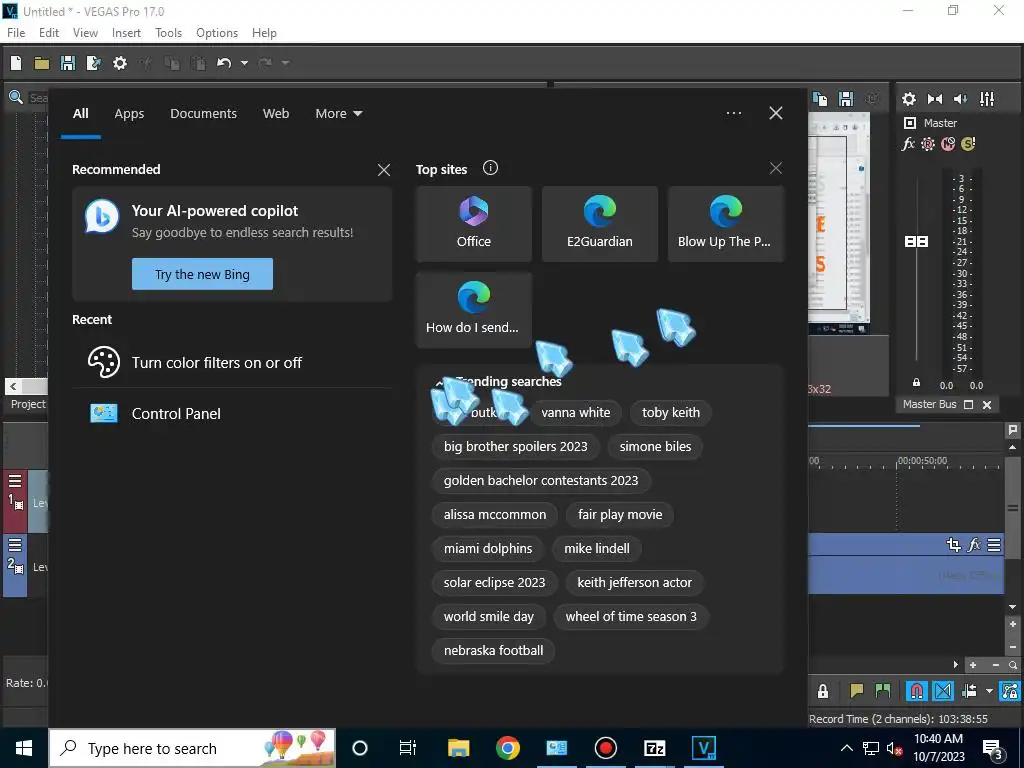1024x768 pixels.
Task: Click the Insert Marker flag icon
Action: point(856,690)
